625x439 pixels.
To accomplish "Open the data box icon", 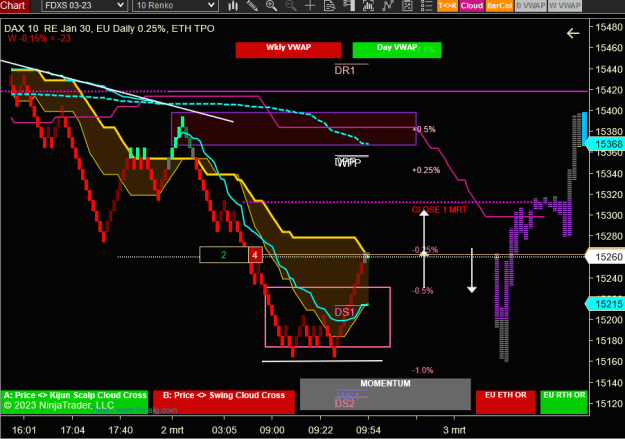I will pyautogui.click(x=329, y=6).
